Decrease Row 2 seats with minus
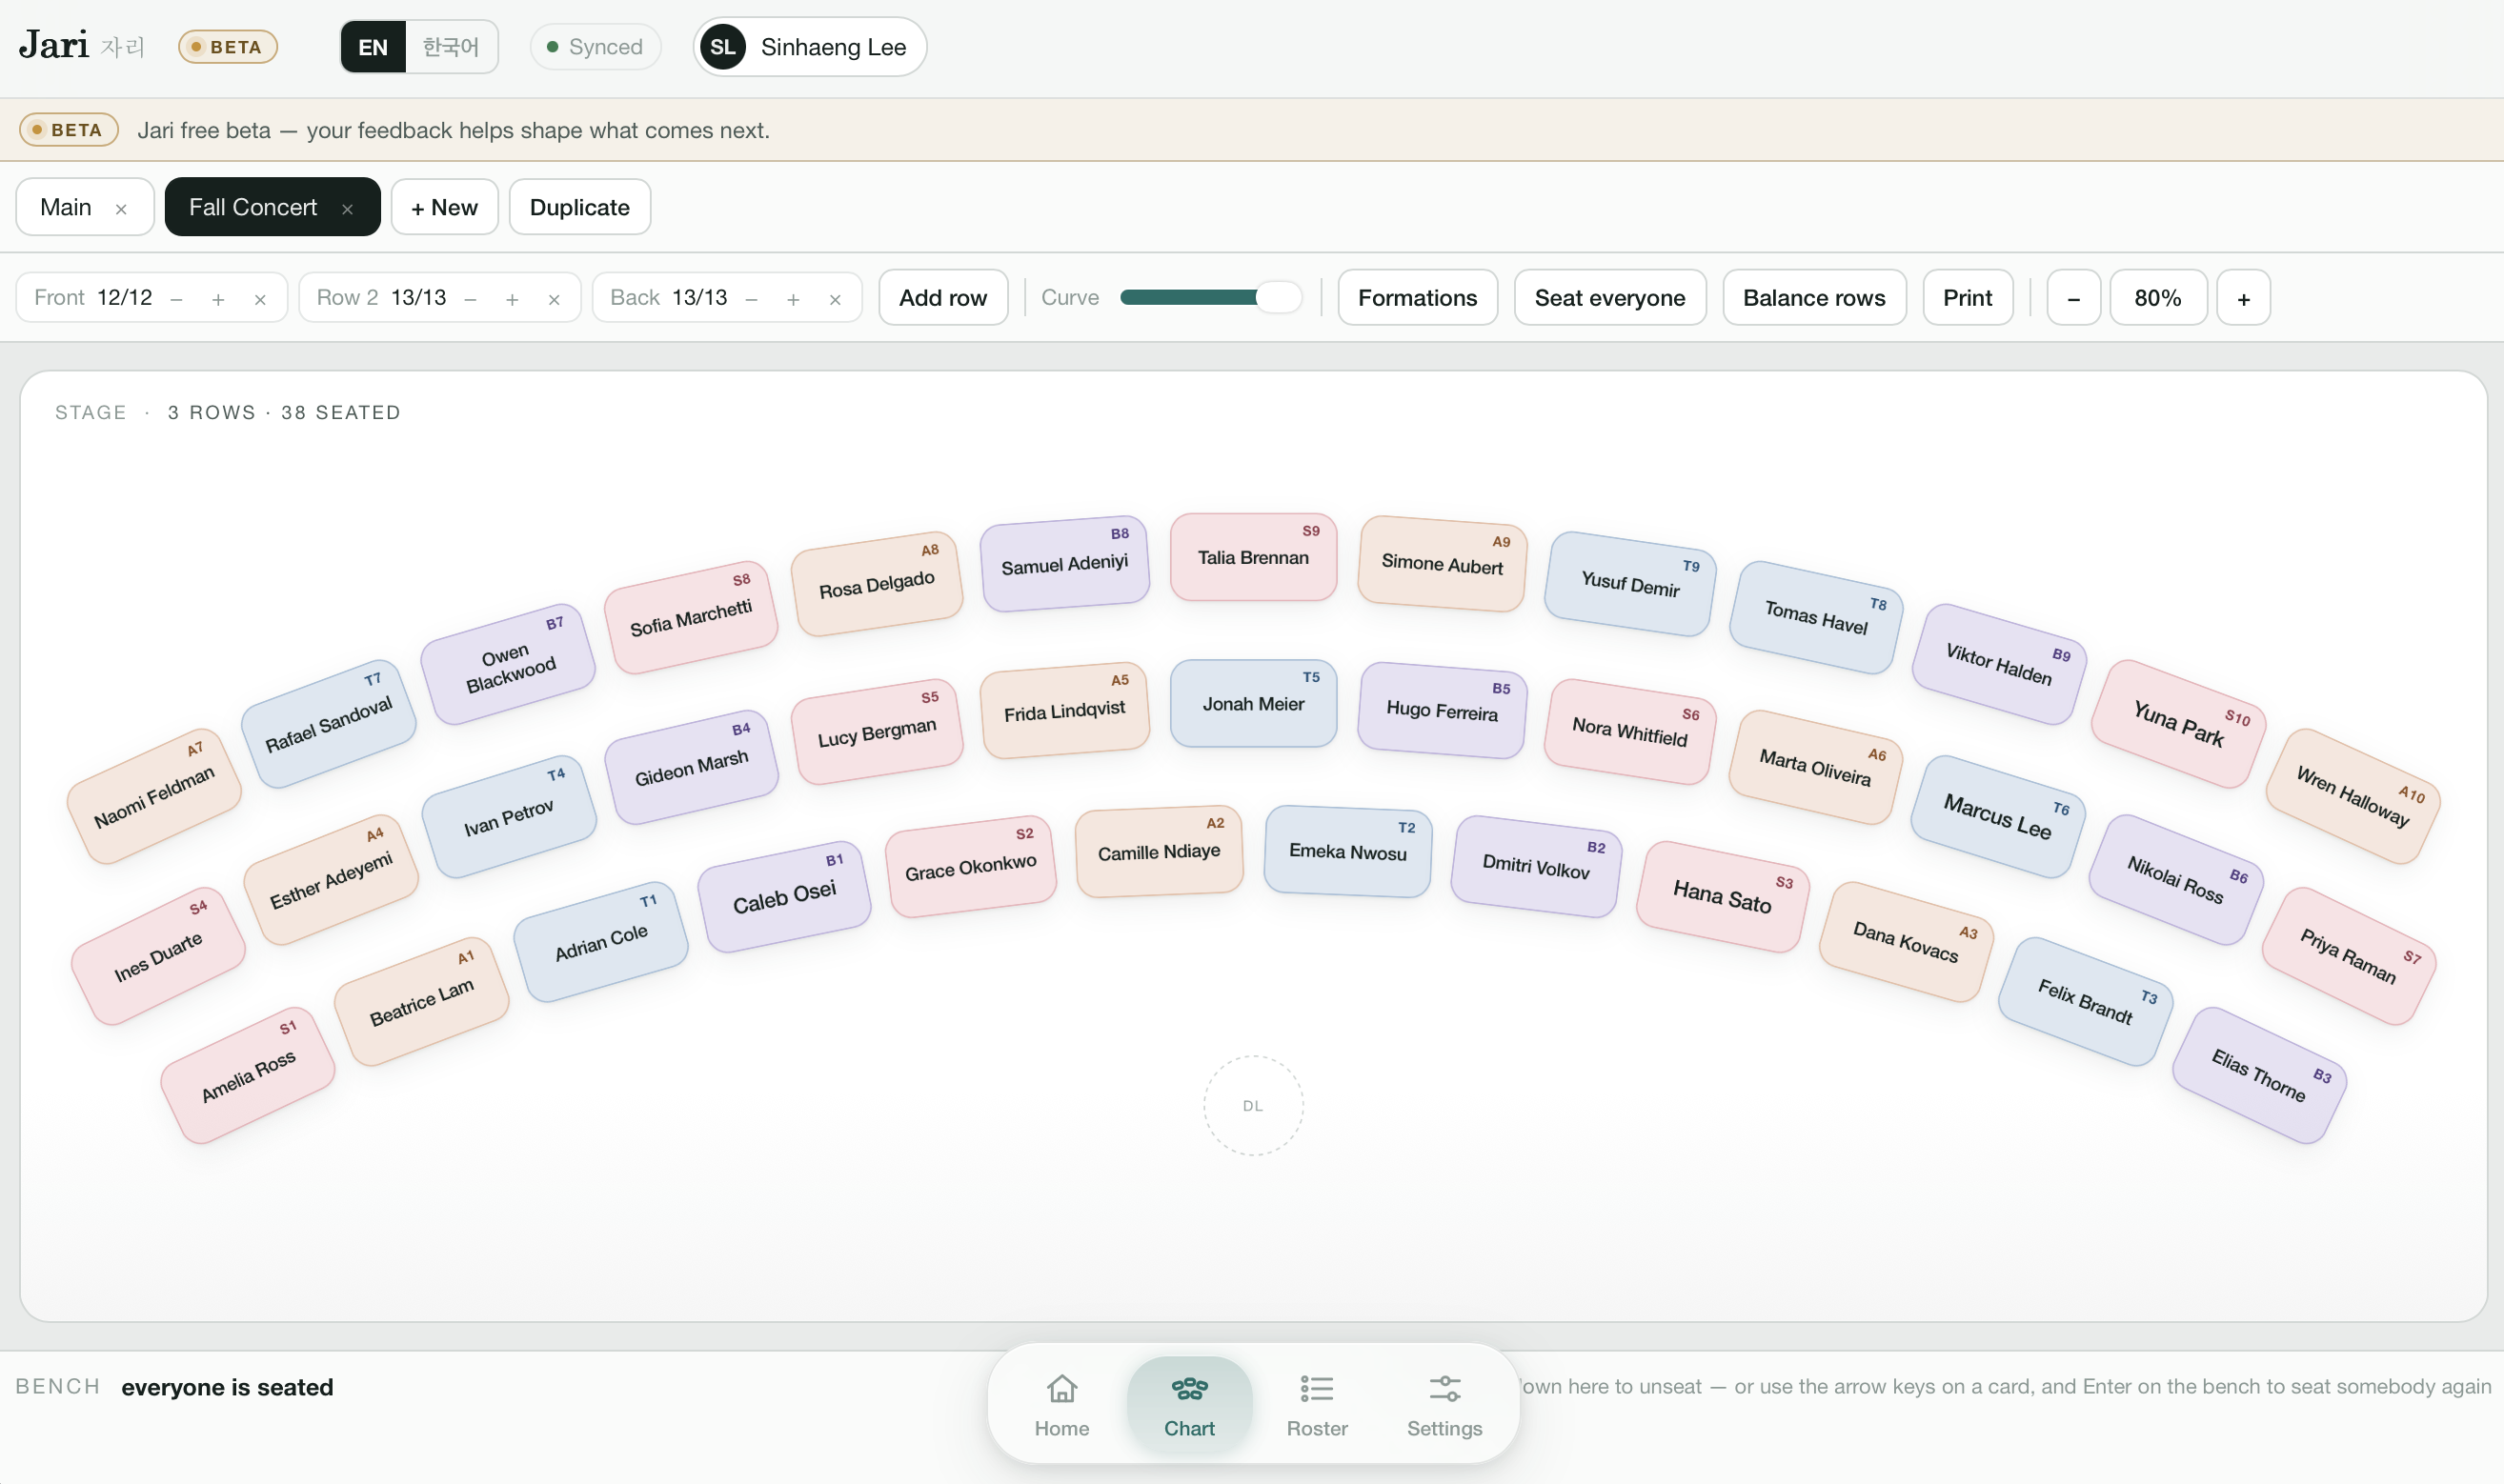The image size is (2504, 1484). pos(470,299)
